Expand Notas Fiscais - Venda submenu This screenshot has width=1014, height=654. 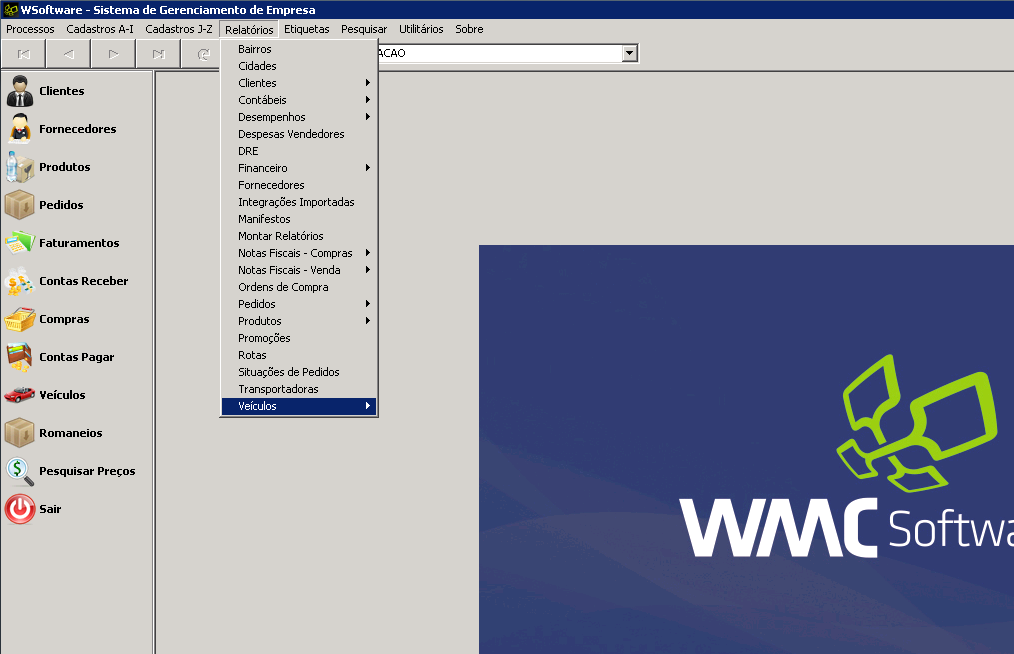pyautogui.click(x=299, y=270)
